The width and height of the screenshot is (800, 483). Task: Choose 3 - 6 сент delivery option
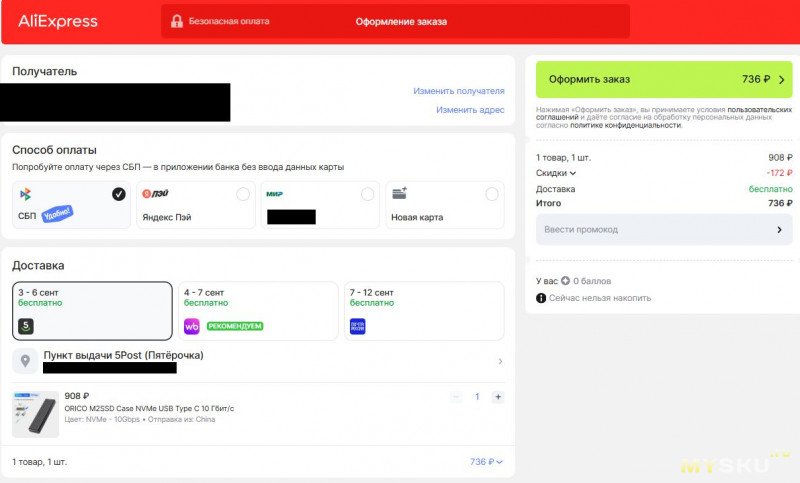coord(92,311)
